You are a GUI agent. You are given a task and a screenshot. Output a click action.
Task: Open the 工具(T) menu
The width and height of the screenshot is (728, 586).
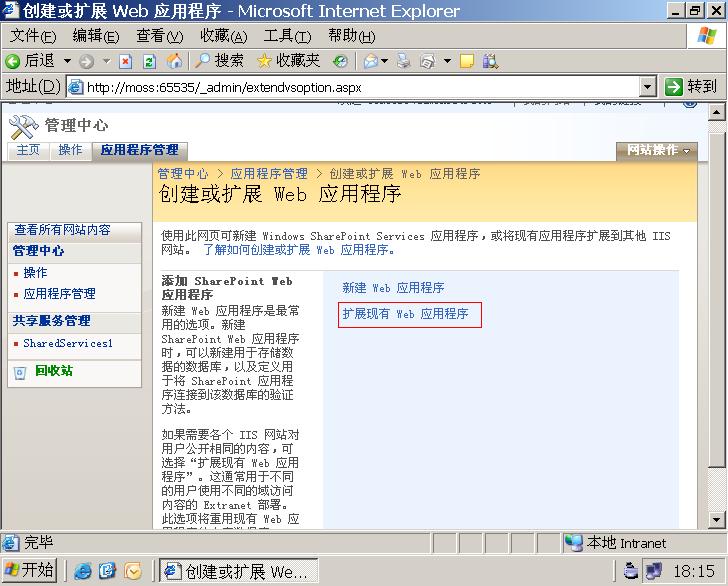point(287,36)
